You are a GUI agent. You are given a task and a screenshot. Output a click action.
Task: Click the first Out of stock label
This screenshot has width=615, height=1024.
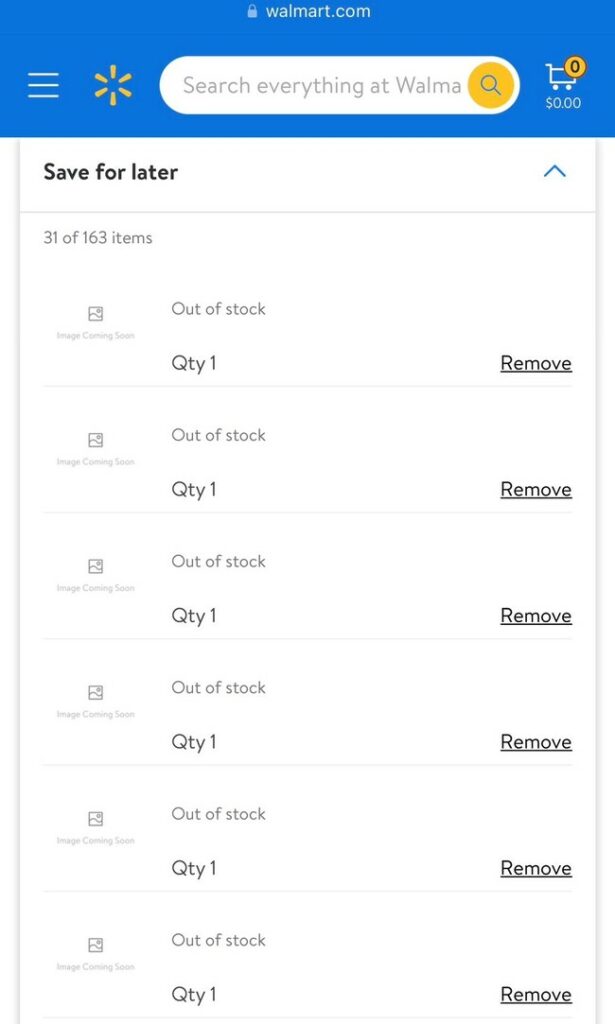click(218, 309)
